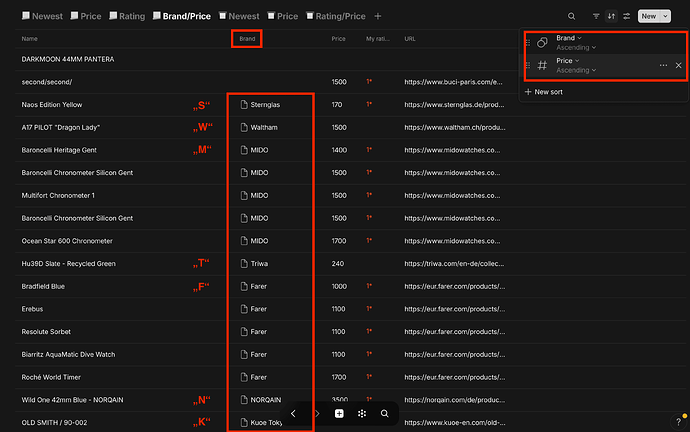Viewport: 690px width, 432px height.
Task: Open the search icon in the top toolbar
Action: tap(571, 16)
